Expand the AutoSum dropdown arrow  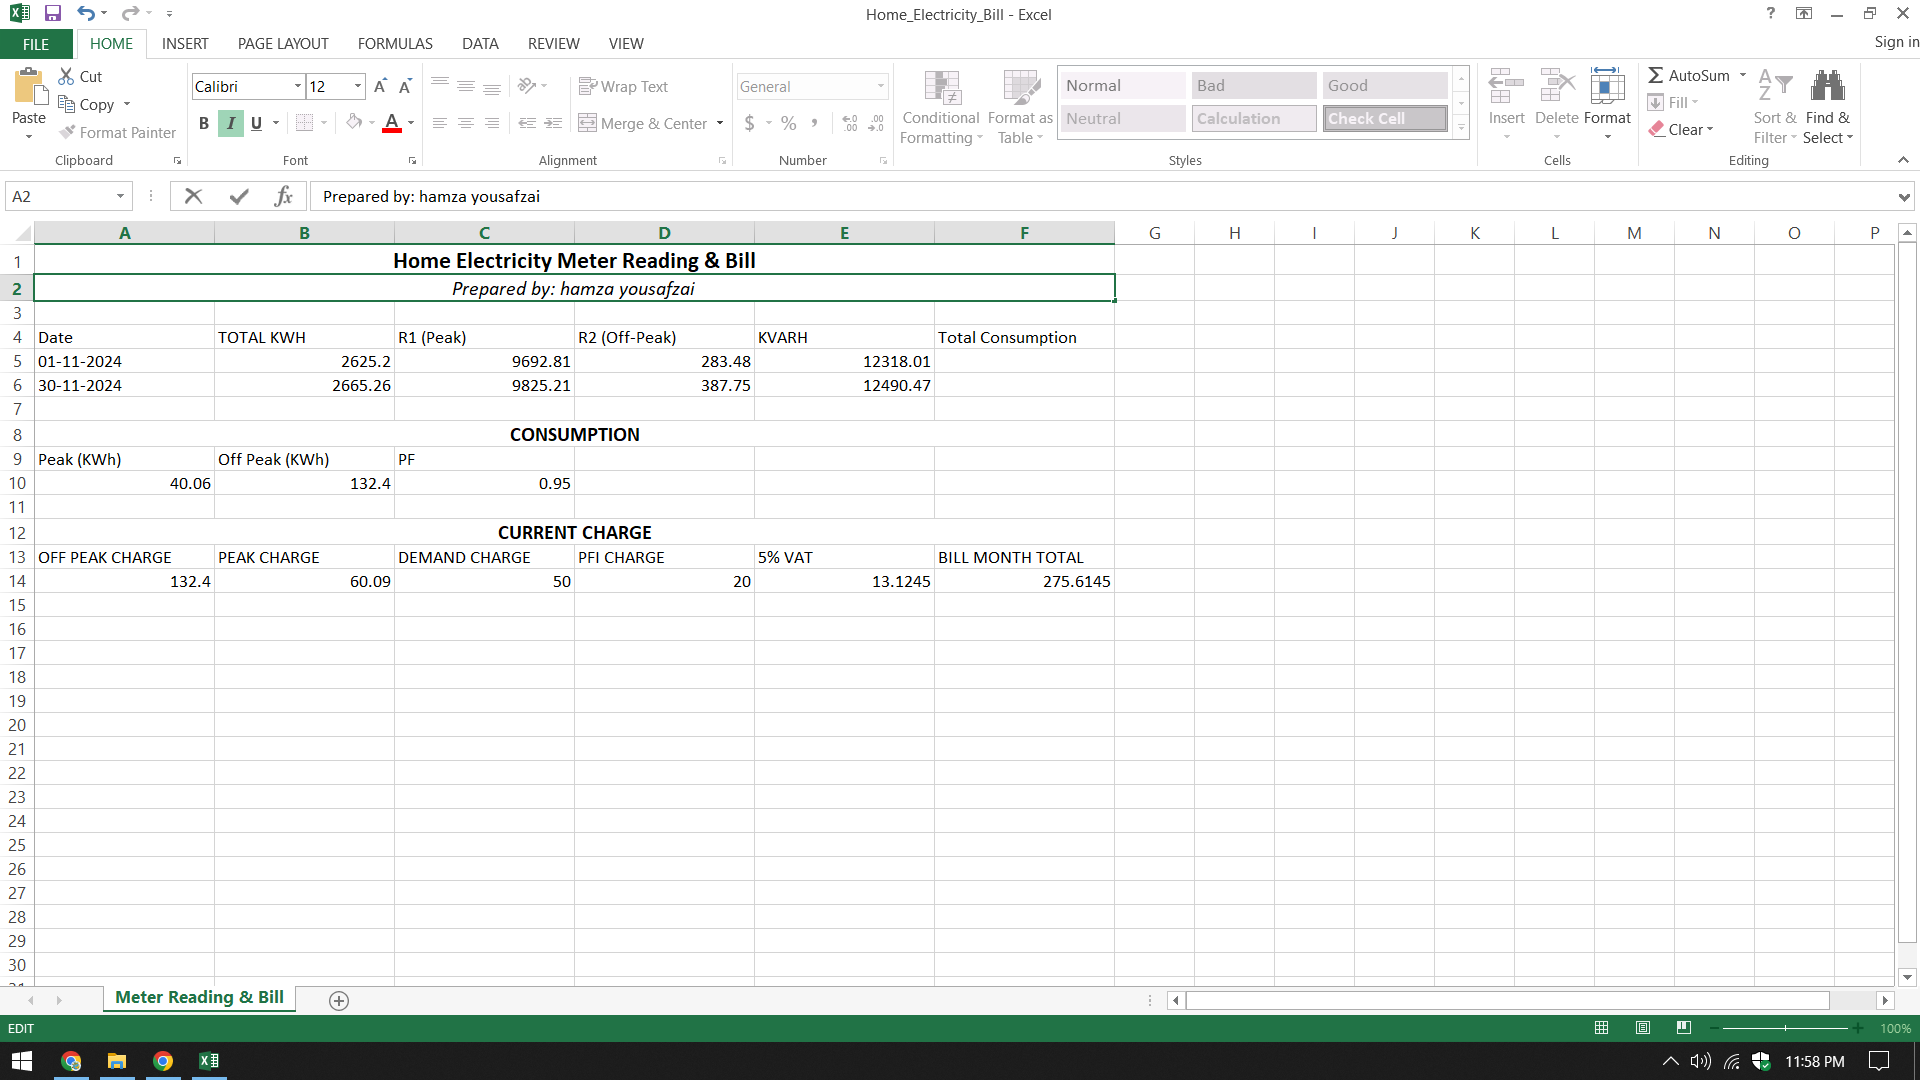pyautogui.click(x=1743, y=75)
